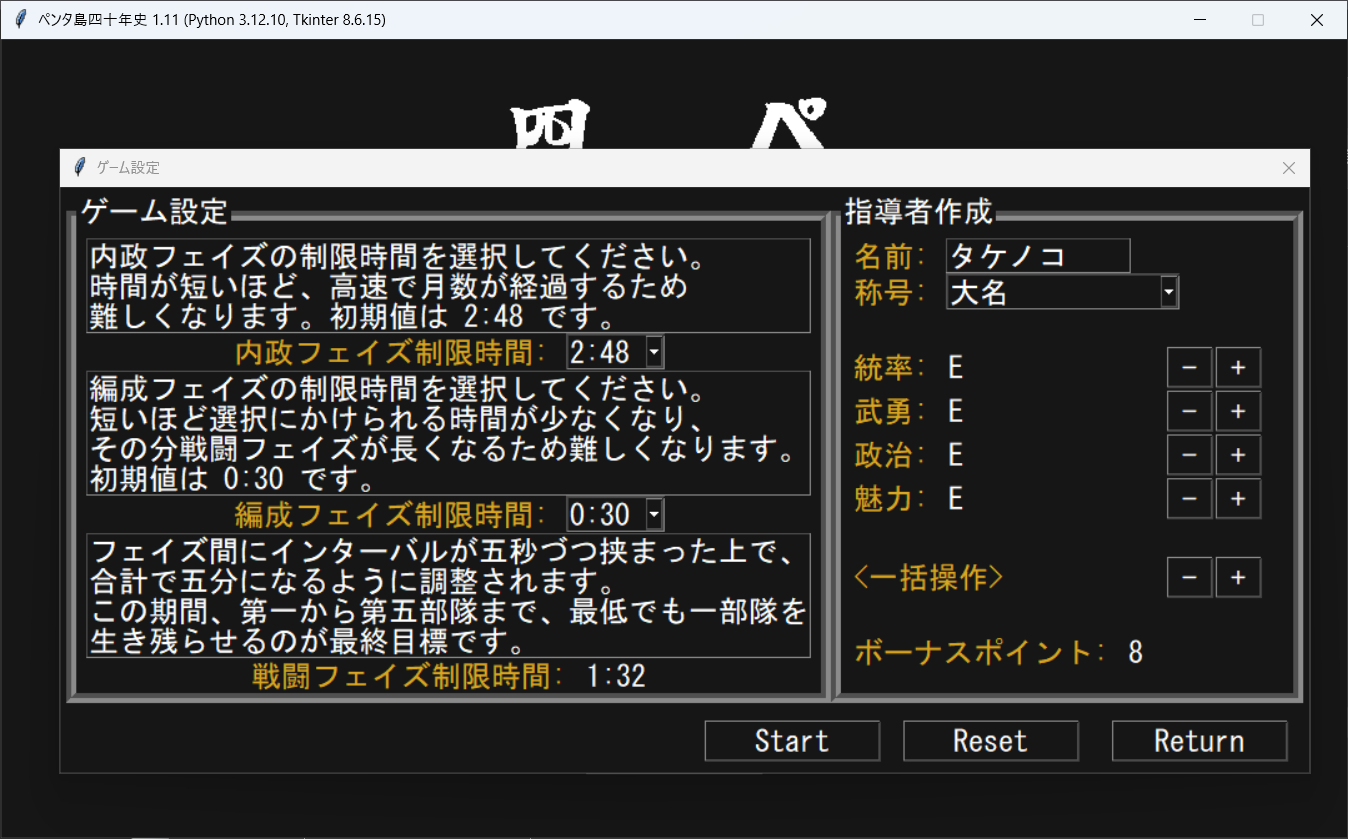This screenshot has width=1348, height=839.
Task: Increase the 統率 stat with its plus button
Action: tap(1238, 367)
